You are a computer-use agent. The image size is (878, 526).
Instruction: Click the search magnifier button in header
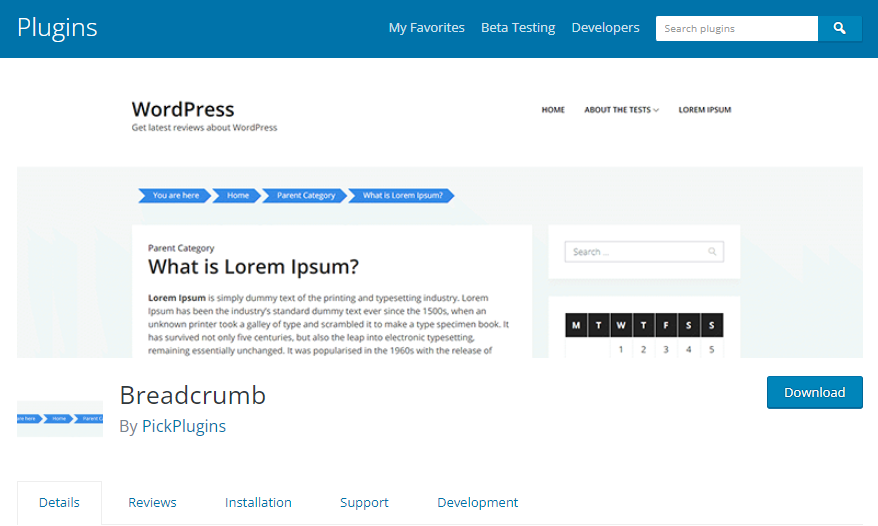coord(839,28)
